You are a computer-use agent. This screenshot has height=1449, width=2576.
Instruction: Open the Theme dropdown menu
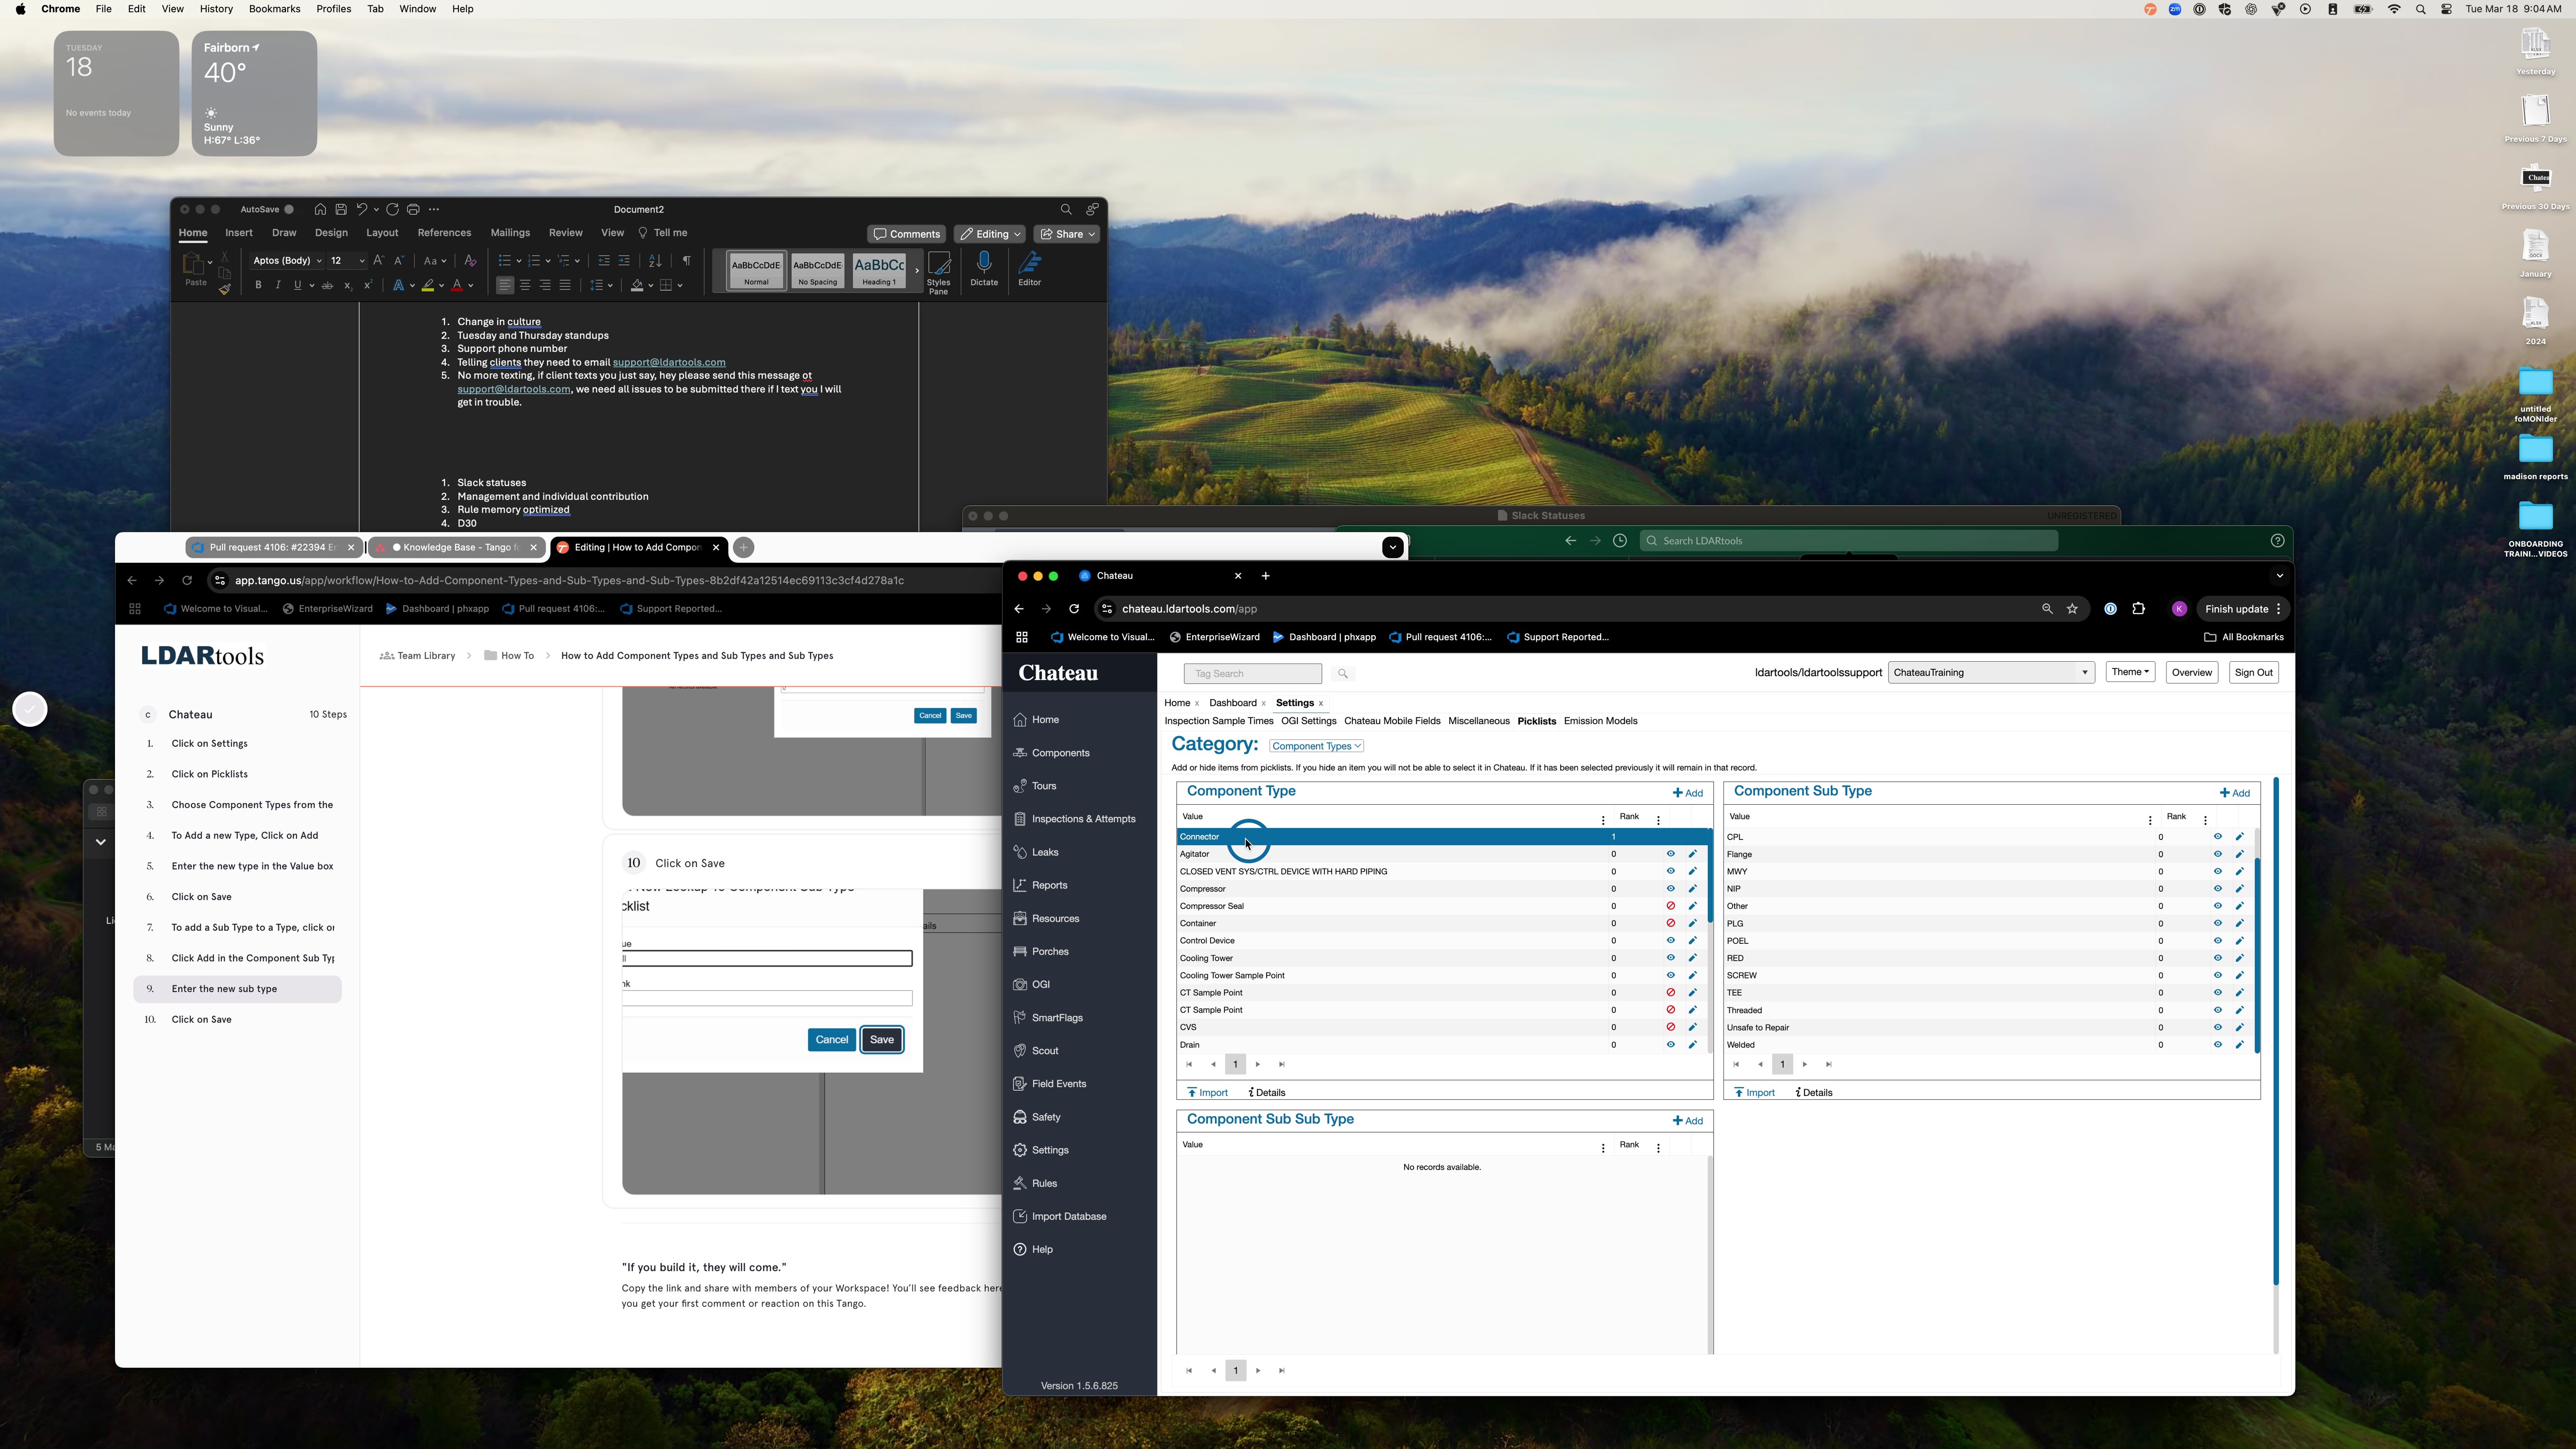[2130, 673]
